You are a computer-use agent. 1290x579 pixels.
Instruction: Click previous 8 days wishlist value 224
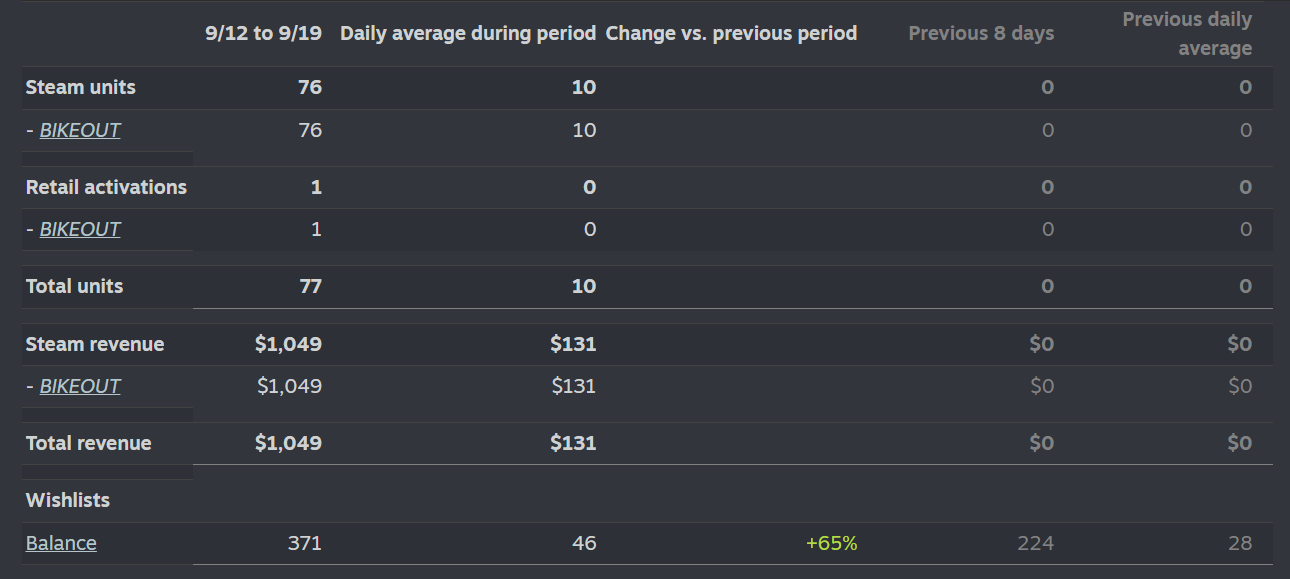point(1035,543)
